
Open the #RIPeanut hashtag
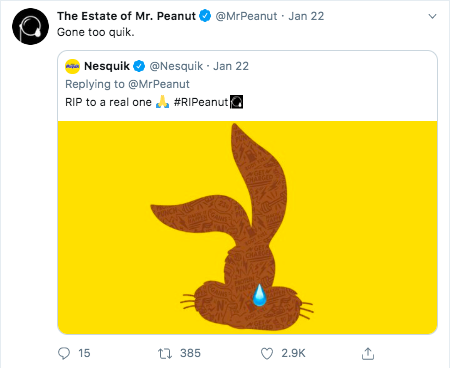click(201, 102)
